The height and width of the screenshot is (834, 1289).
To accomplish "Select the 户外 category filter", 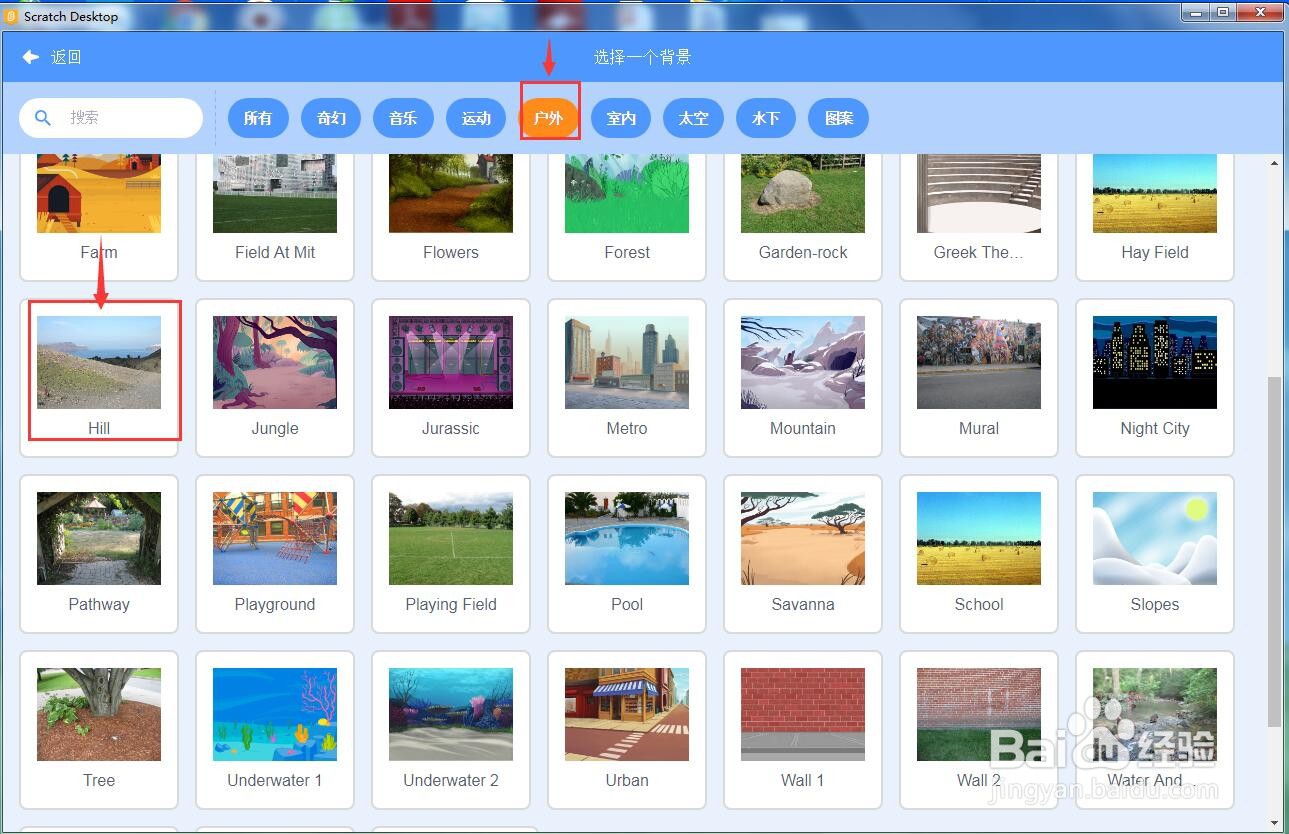I will (549, 118).
